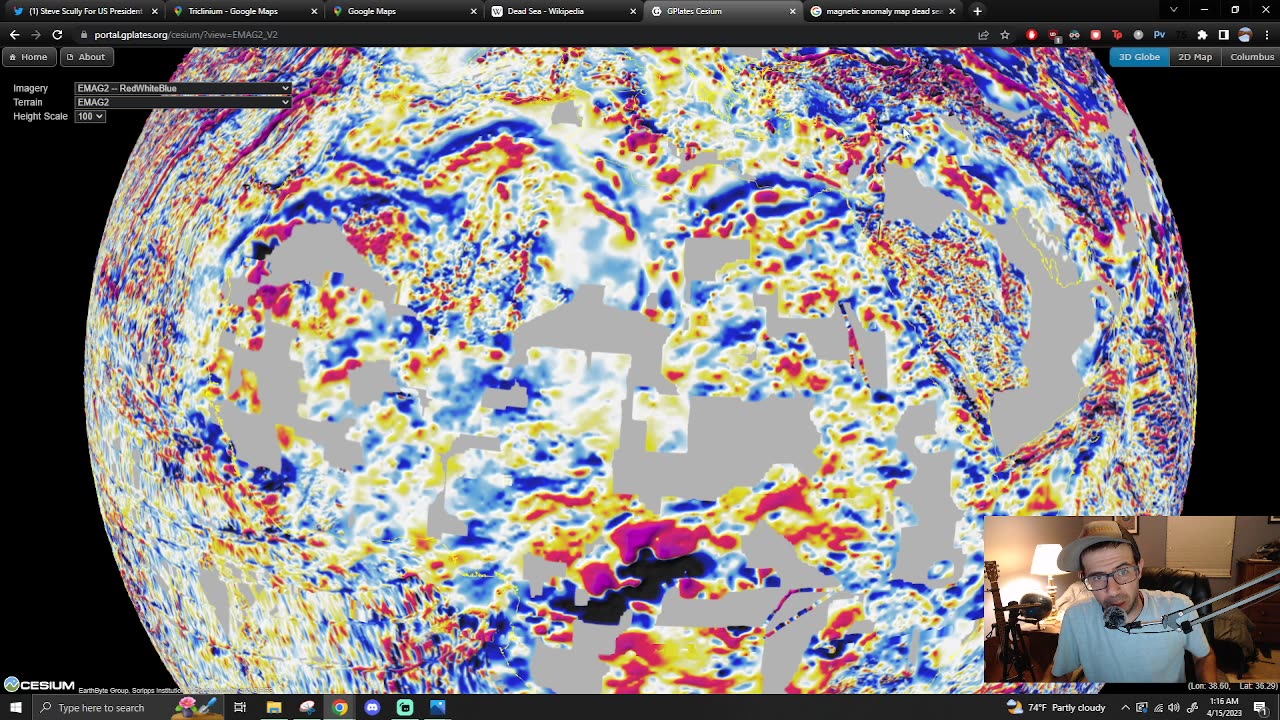Toggle the browser side panel icon
The height and width of the screenshot is (720, 1280).
coord(1223,35)
